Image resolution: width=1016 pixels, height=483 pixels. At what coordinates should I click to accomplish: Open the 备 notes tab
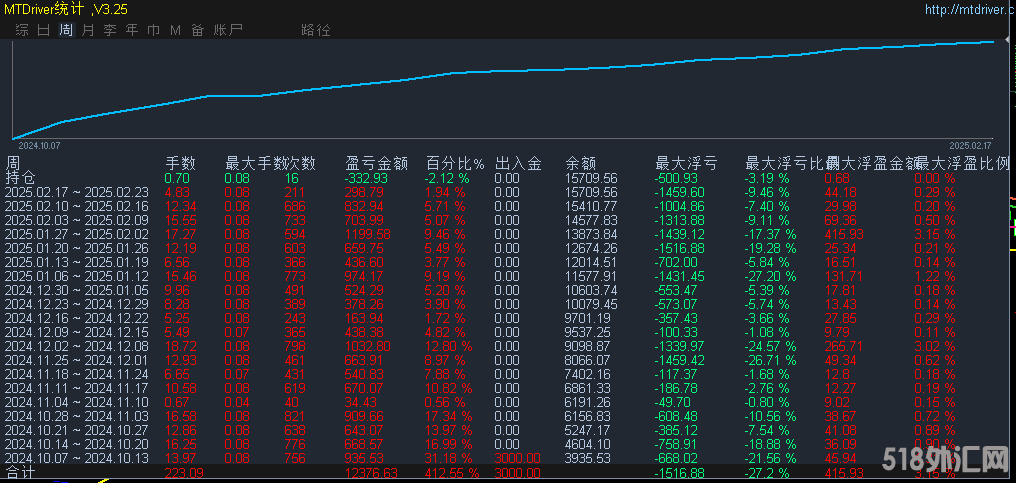[x=198, y=30]
